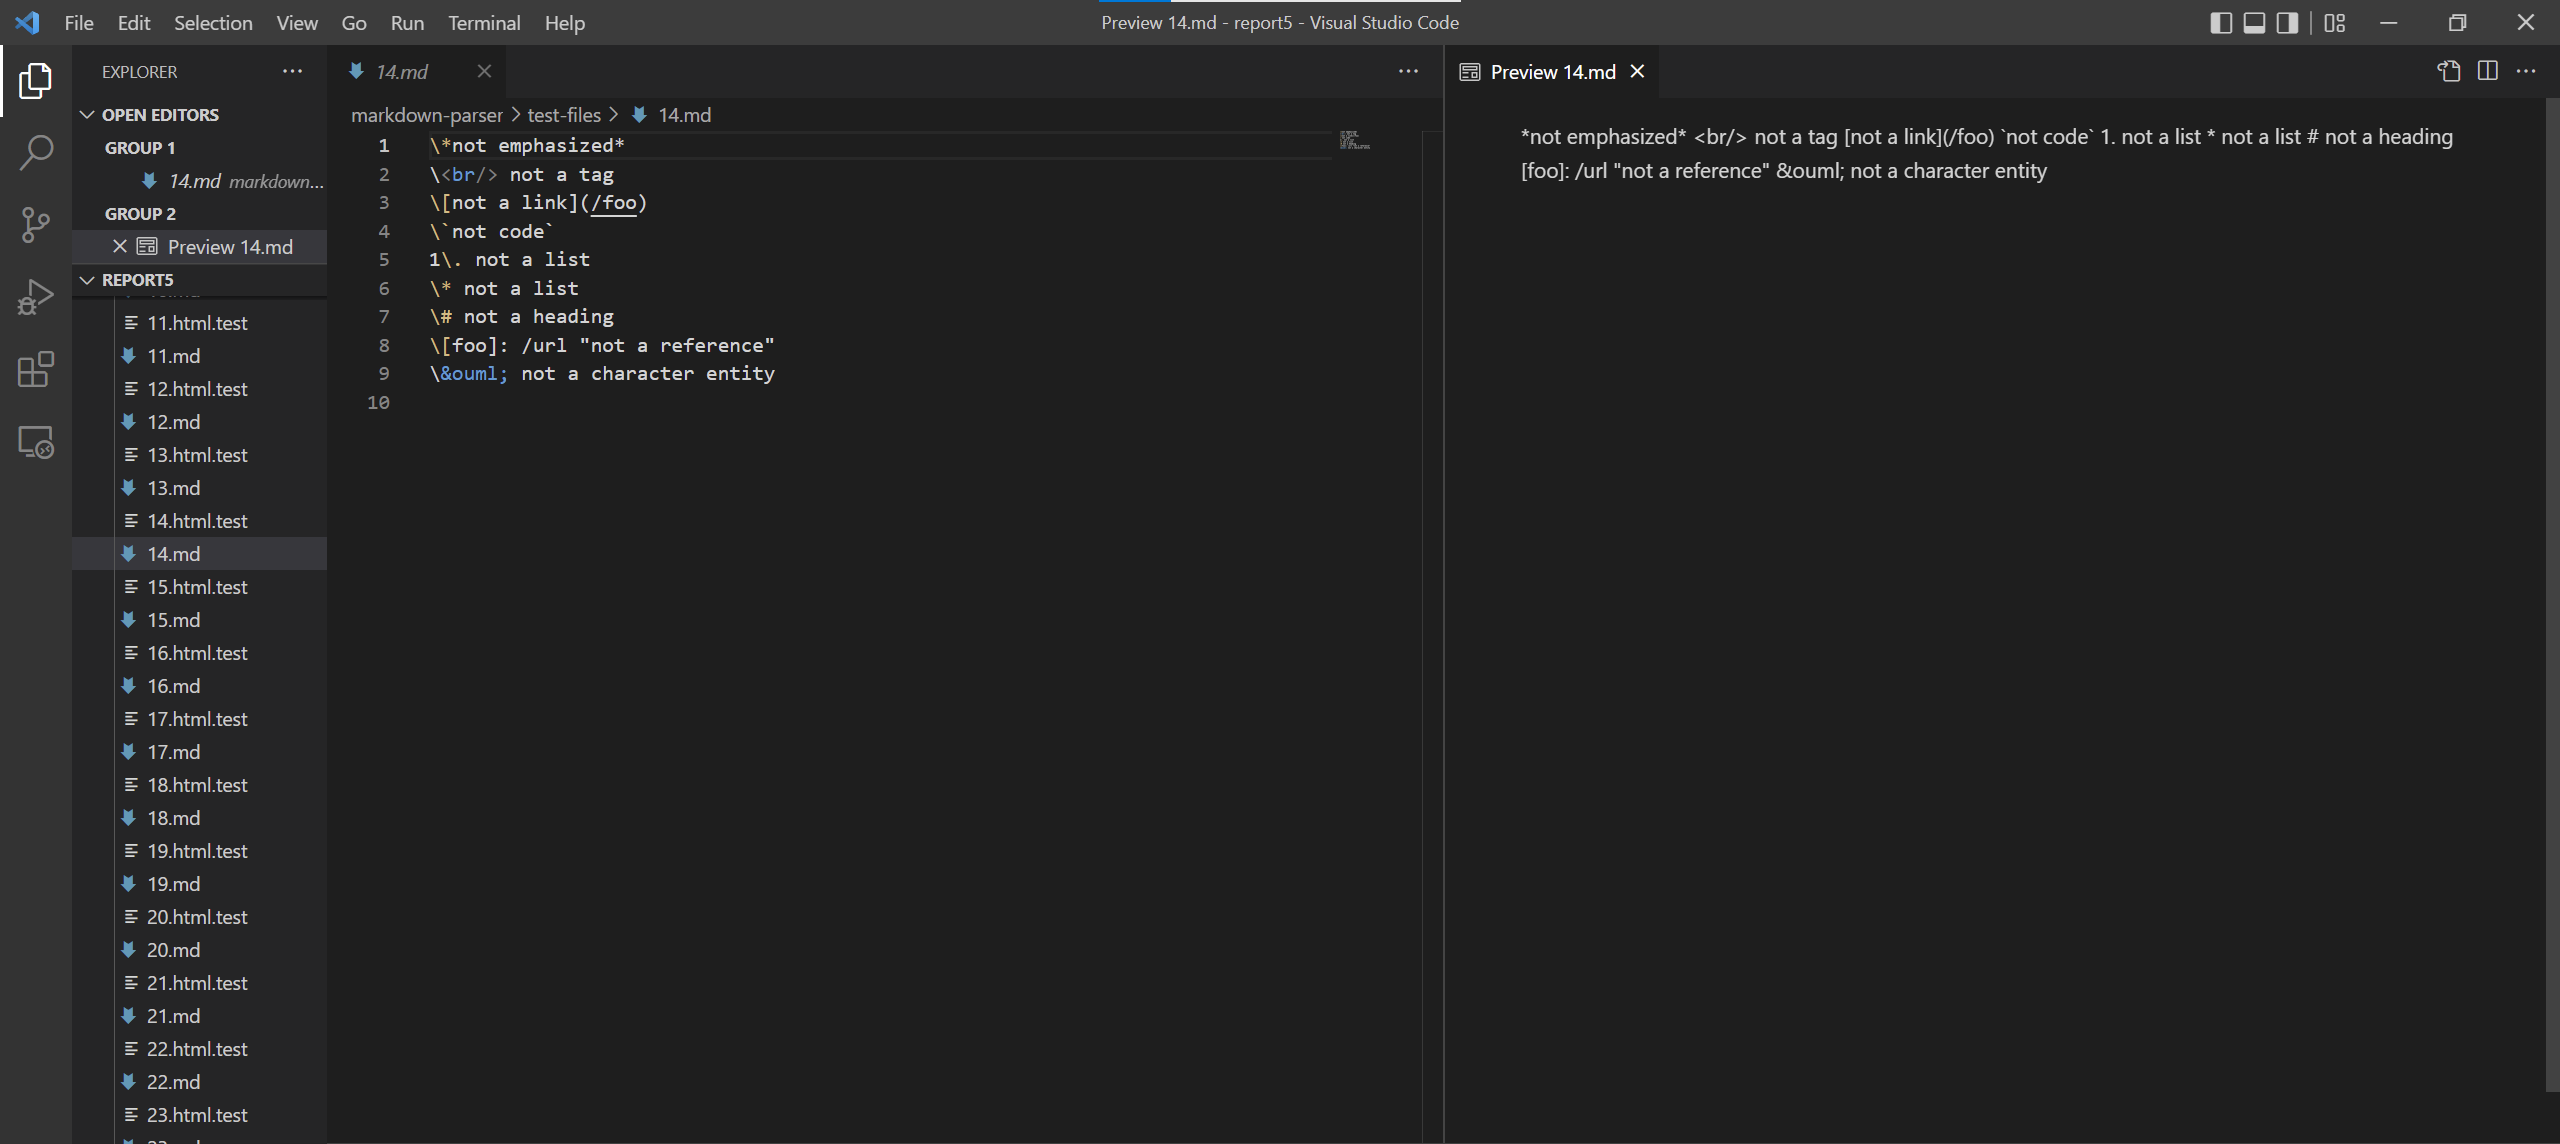Toggle the Secondary Side Bar visibility

click(2287, 22)
